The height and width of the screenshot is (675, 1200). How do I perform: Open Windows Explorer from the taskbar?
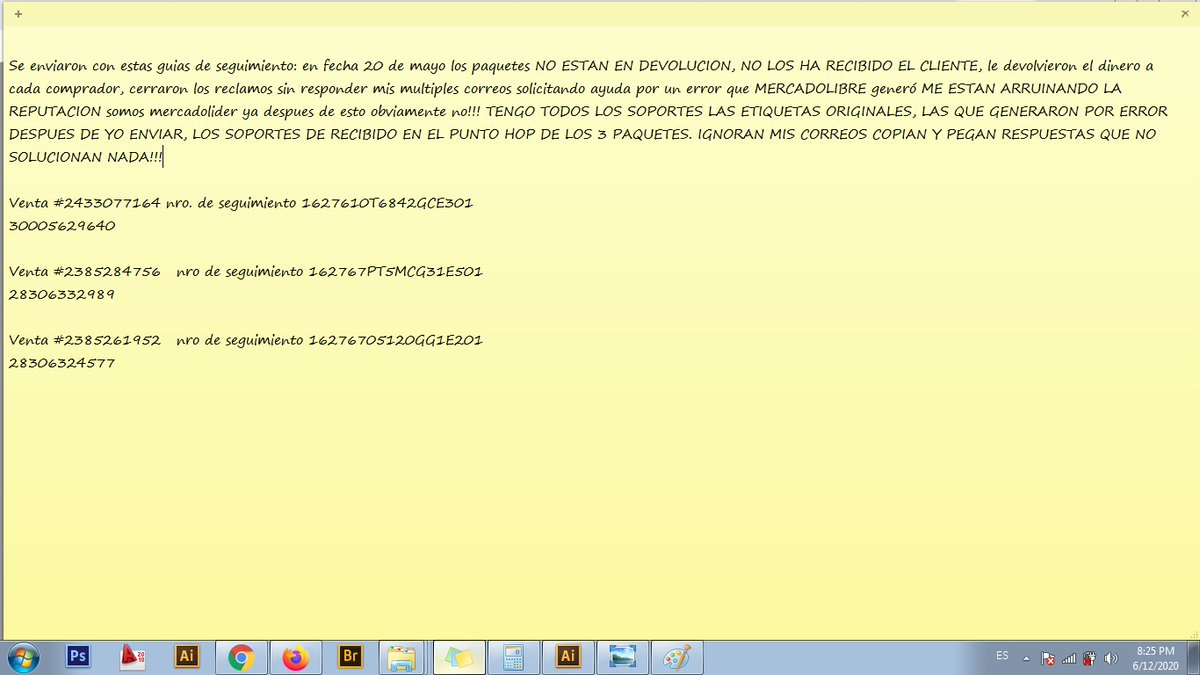(x=403, y=657)
